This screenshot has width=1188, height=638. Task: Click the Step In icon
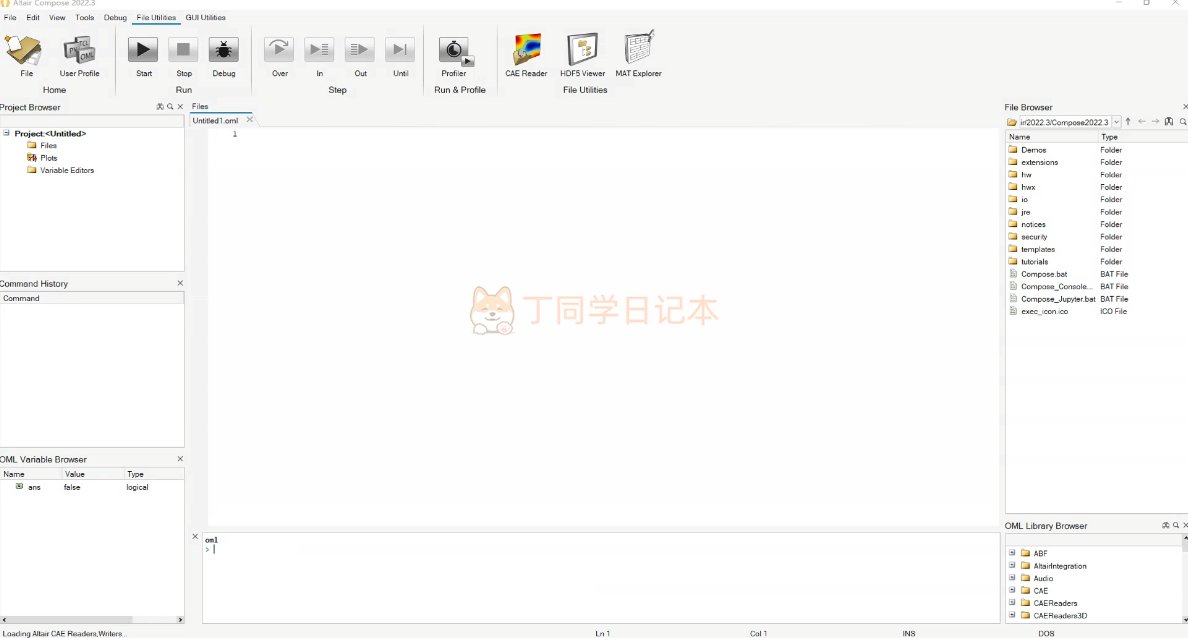coord(319,50)
